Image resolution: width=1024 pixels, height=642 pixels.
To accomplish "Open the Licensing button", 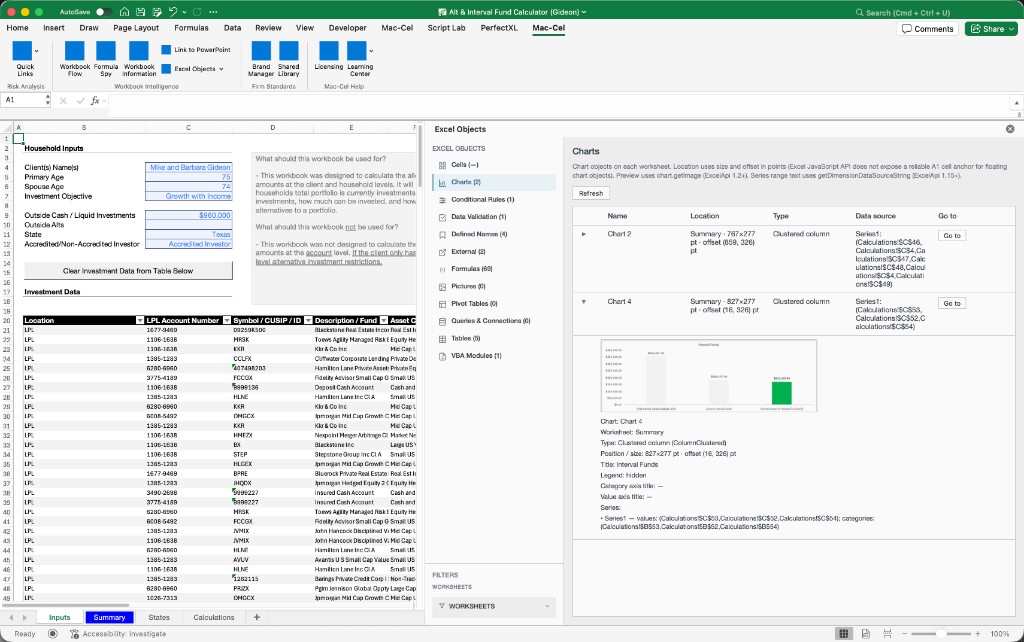I will point(328,56).
